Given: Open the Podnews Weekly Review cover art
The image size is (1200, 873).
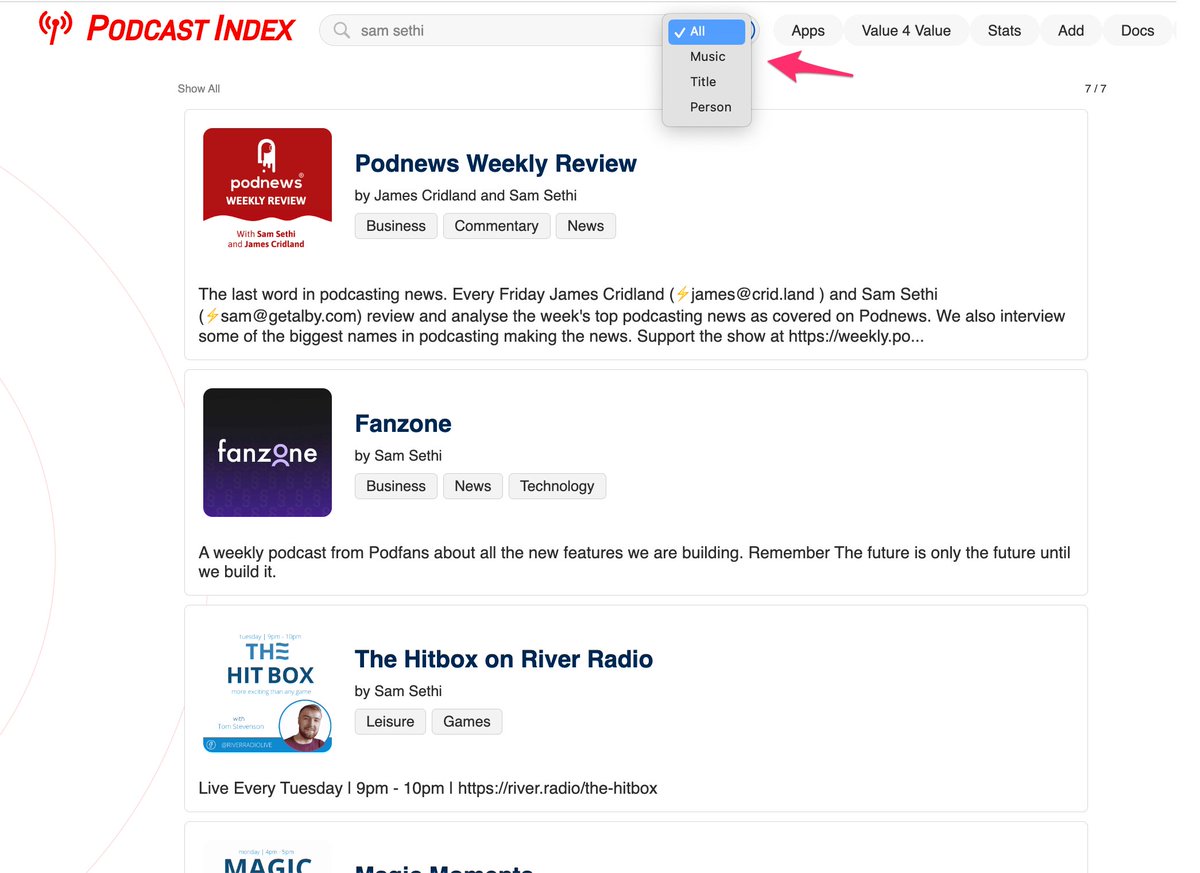Looking at the screenshot, I should point(267,192).
